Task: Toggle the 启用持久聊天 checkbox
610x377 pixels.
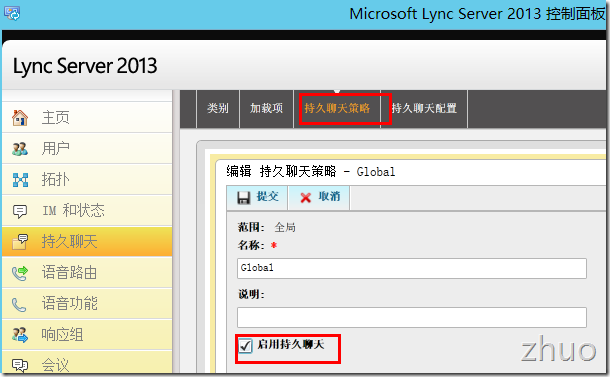Action: [x=245, y=345]
